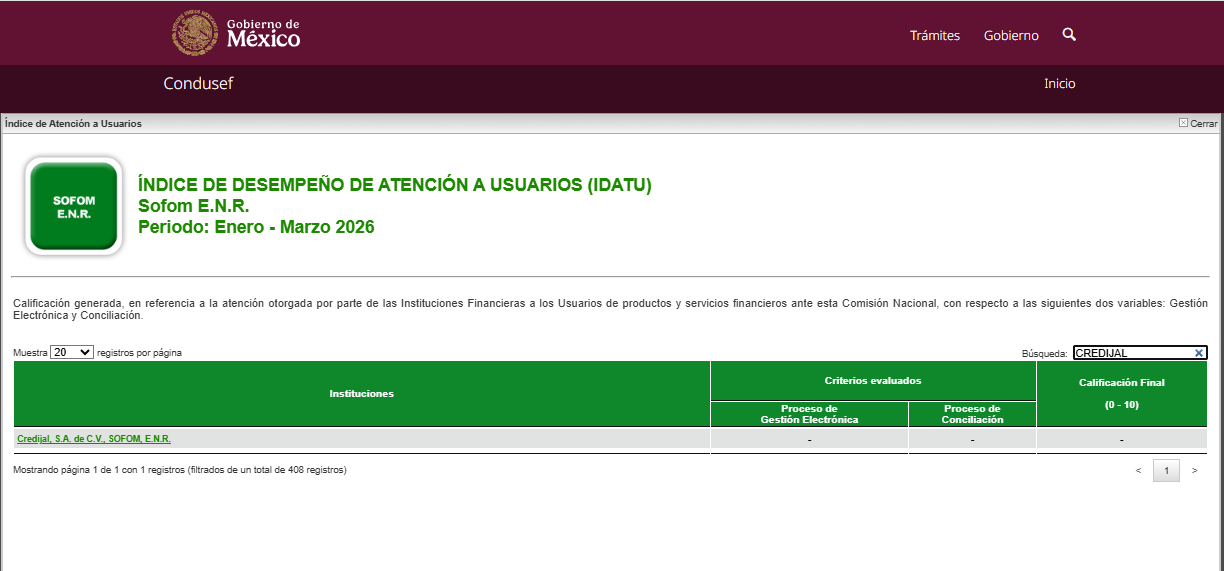Open the search magnifier icon

pos(1069,35)
